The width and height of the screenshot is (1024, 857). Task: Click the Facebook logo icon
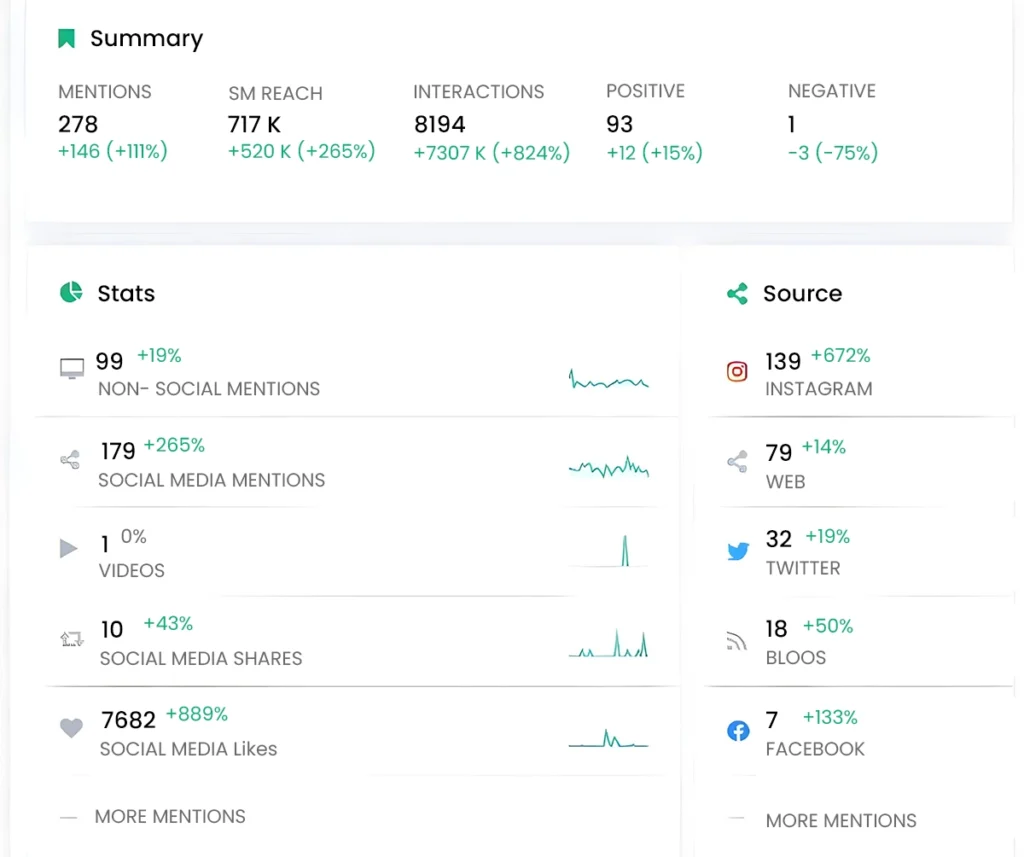click(x=738, y=731)
